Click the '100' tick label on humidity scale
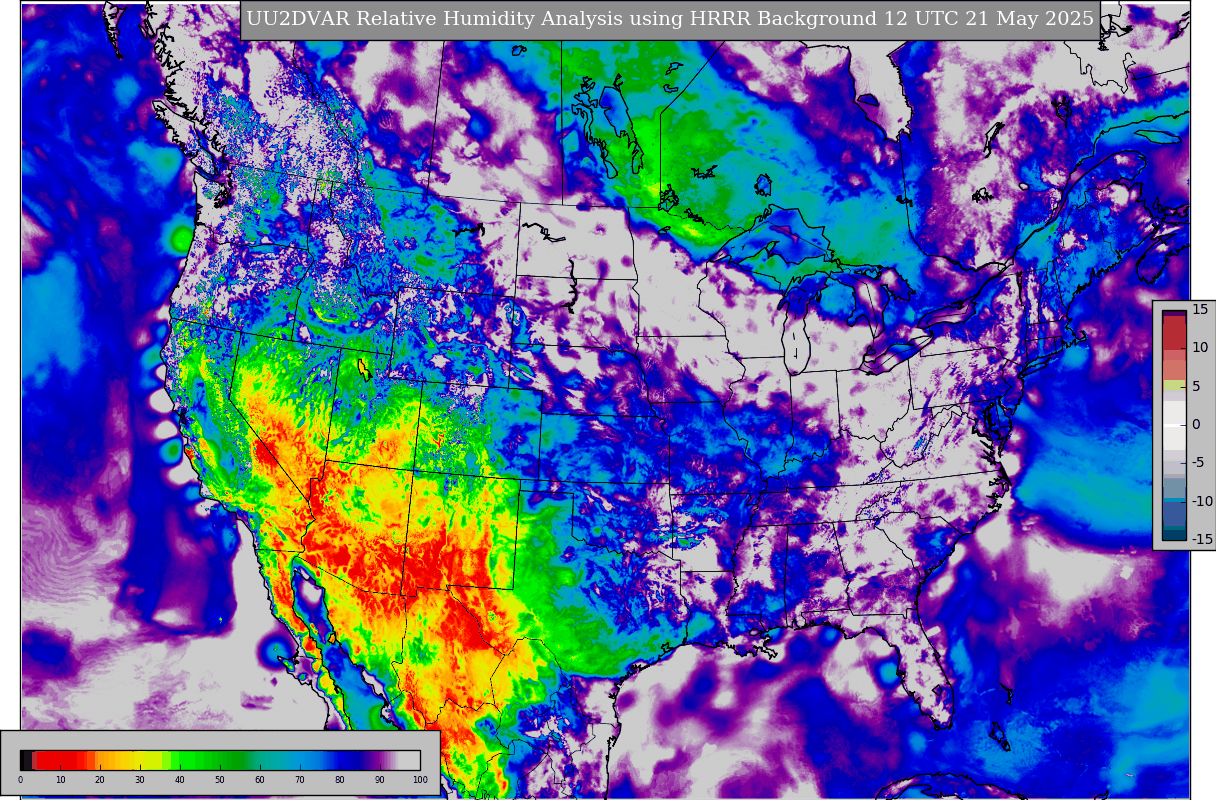The width and height of the screenshot is (1216, 800). [x=420, y=780]
